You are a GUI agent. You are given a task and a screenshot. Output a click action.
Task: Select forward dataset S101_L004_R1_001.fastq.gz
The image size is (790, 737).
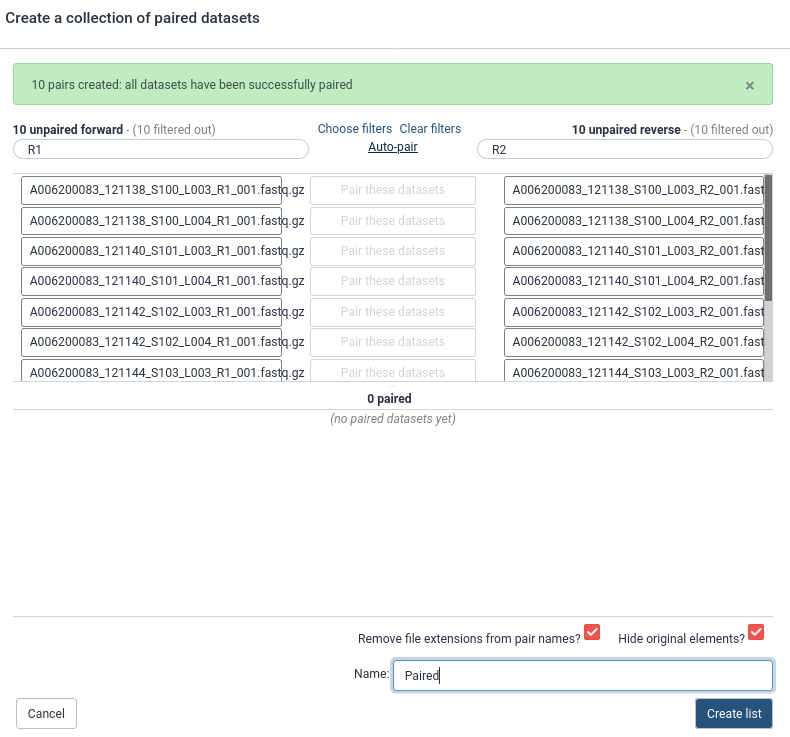point(151,281)
